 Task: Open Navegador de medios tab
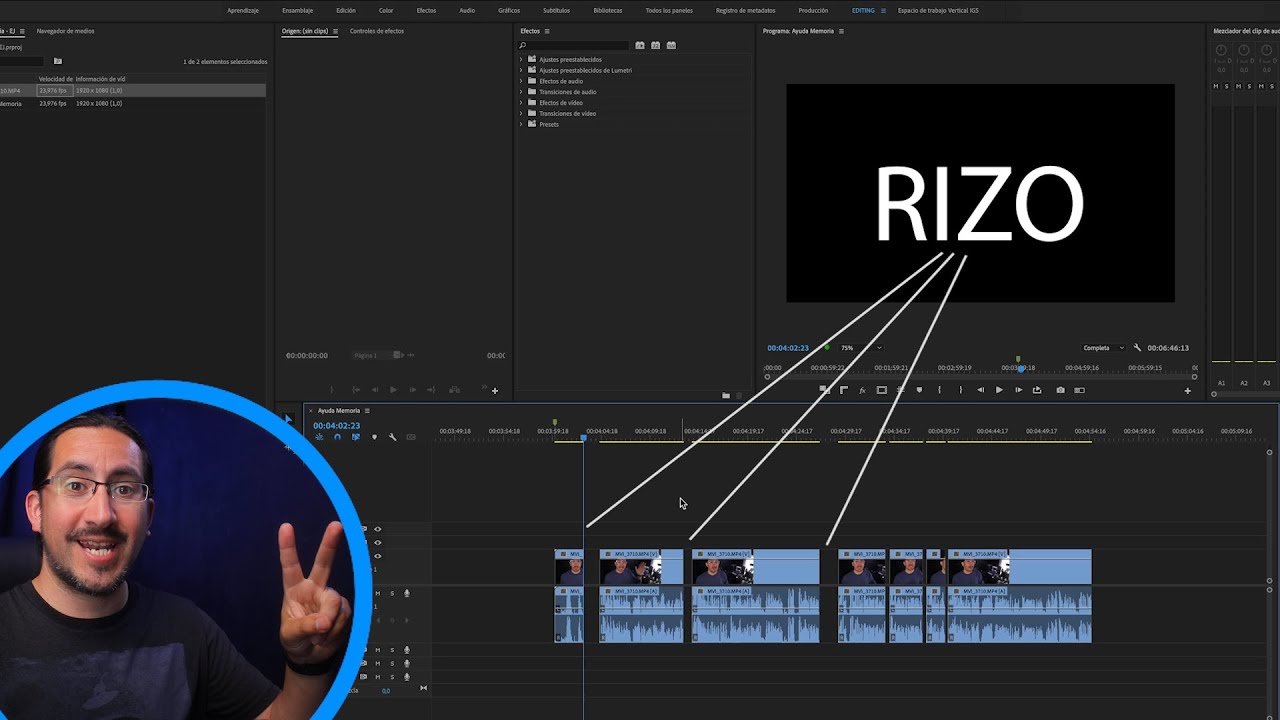click(x=65, y=31)
